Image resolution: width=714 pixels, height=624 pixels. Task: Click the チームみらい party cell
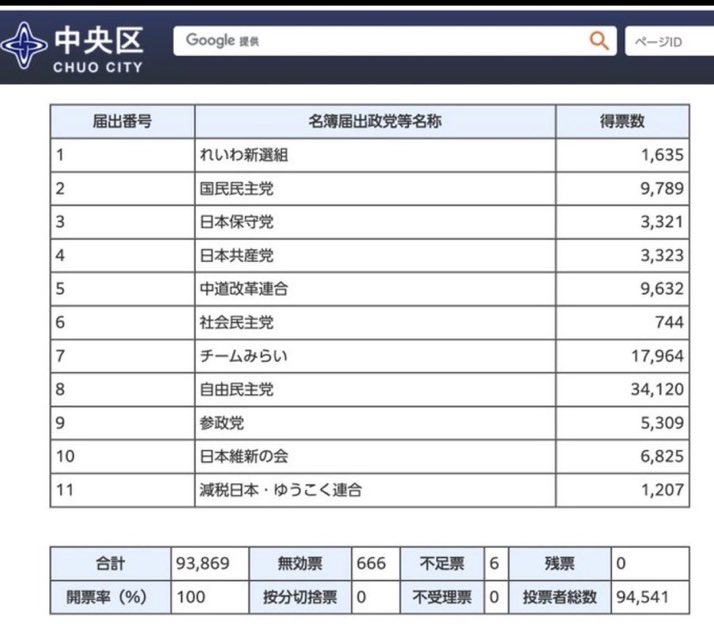pyautogui.click(x=245, y=356)
